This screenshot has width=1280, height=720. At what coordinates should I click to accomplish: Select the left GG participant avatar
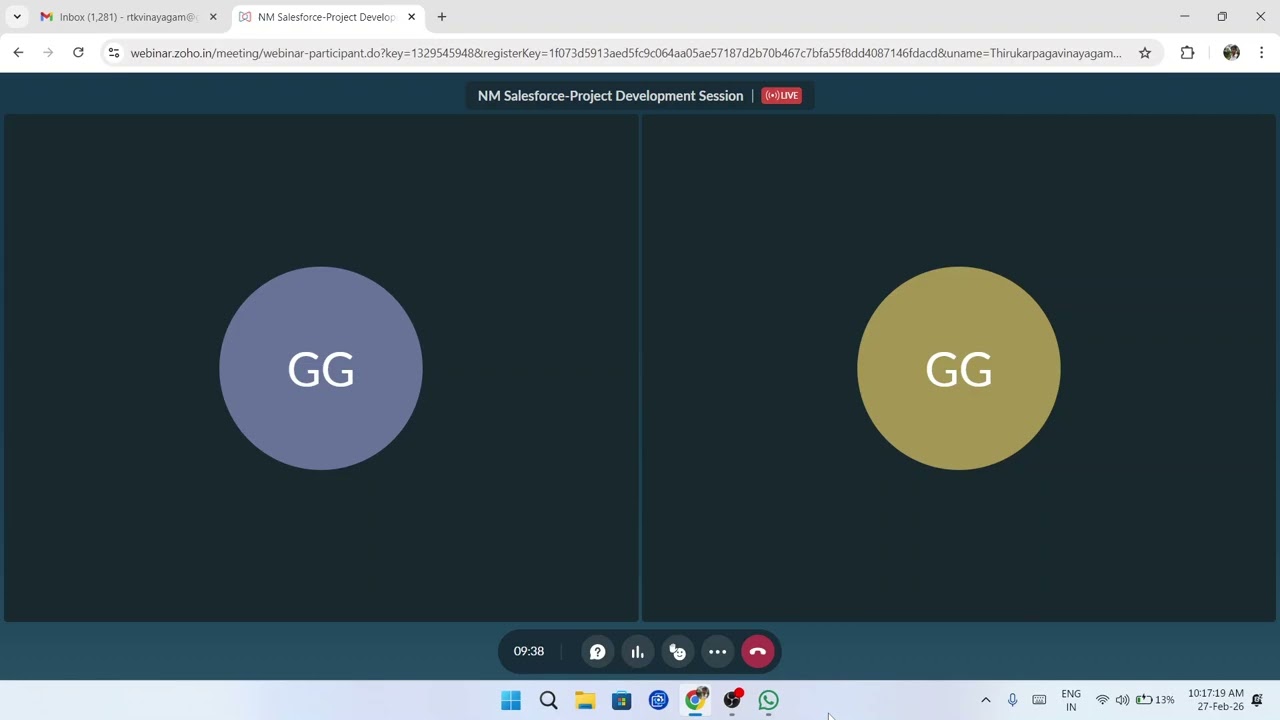(321, 368)
